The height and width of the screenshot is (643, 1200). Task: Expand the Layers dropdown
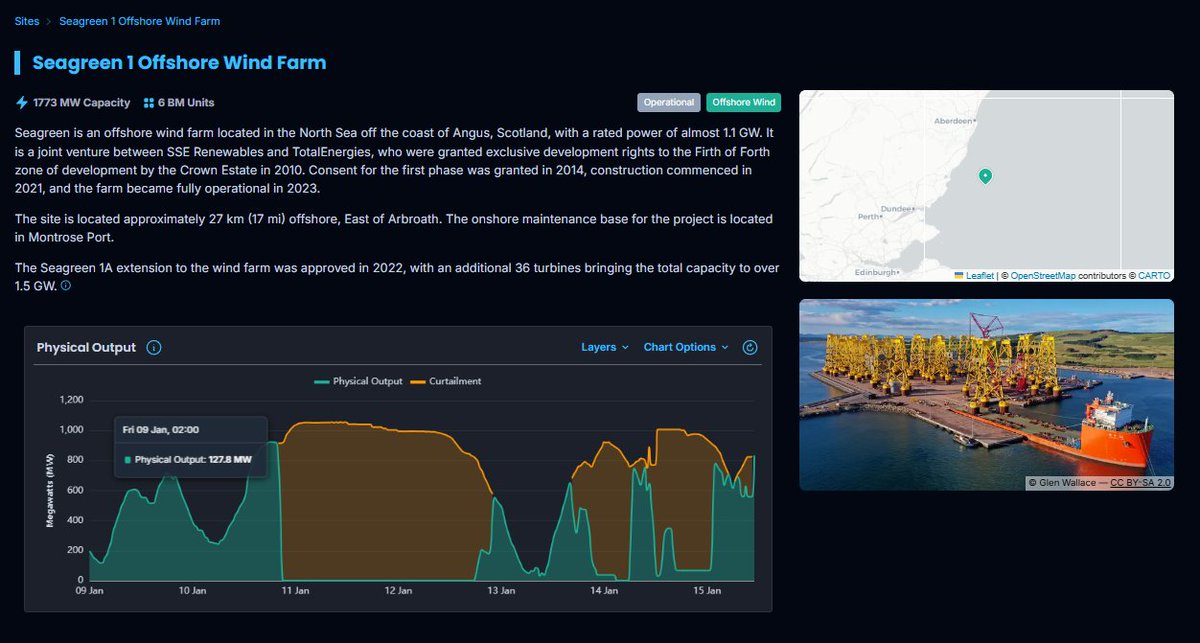click(x=605, y=347)
